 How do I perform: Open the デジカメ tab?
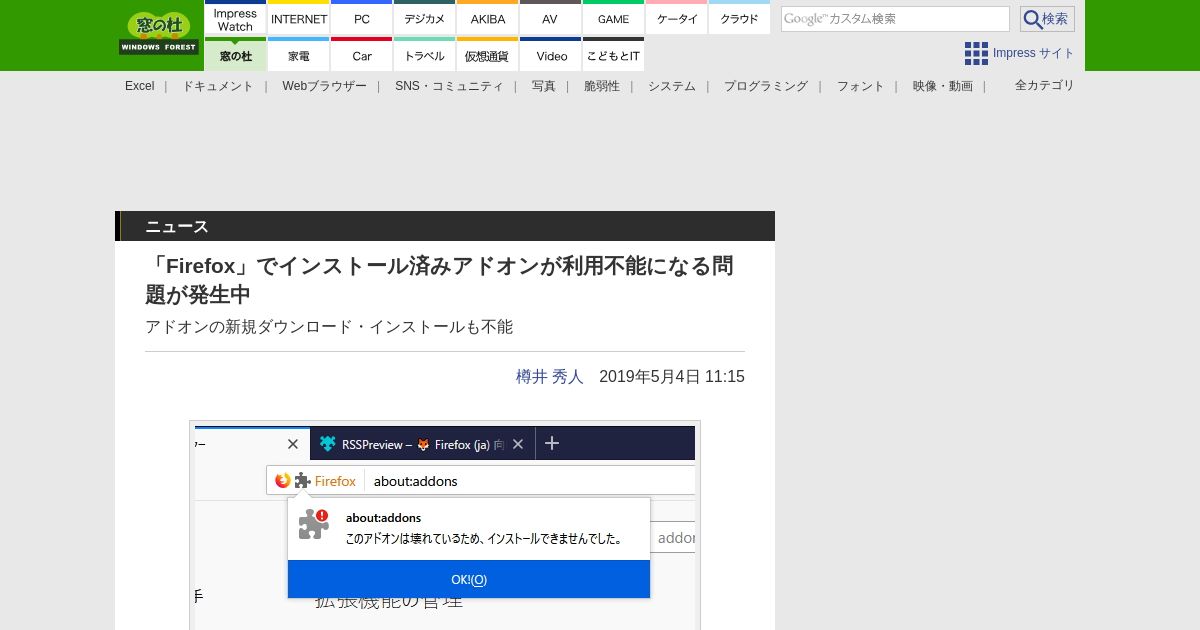click(x=425, y=19)
